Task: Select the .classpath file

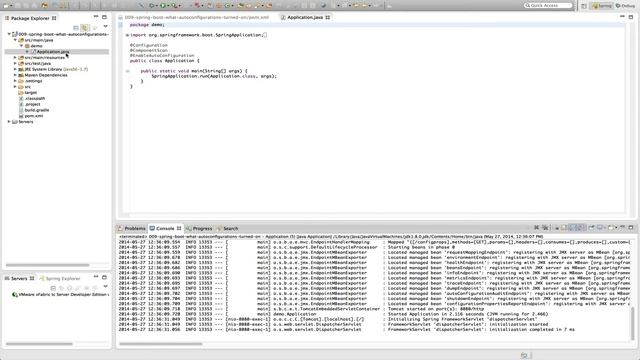Action: (x=35, y=98)
